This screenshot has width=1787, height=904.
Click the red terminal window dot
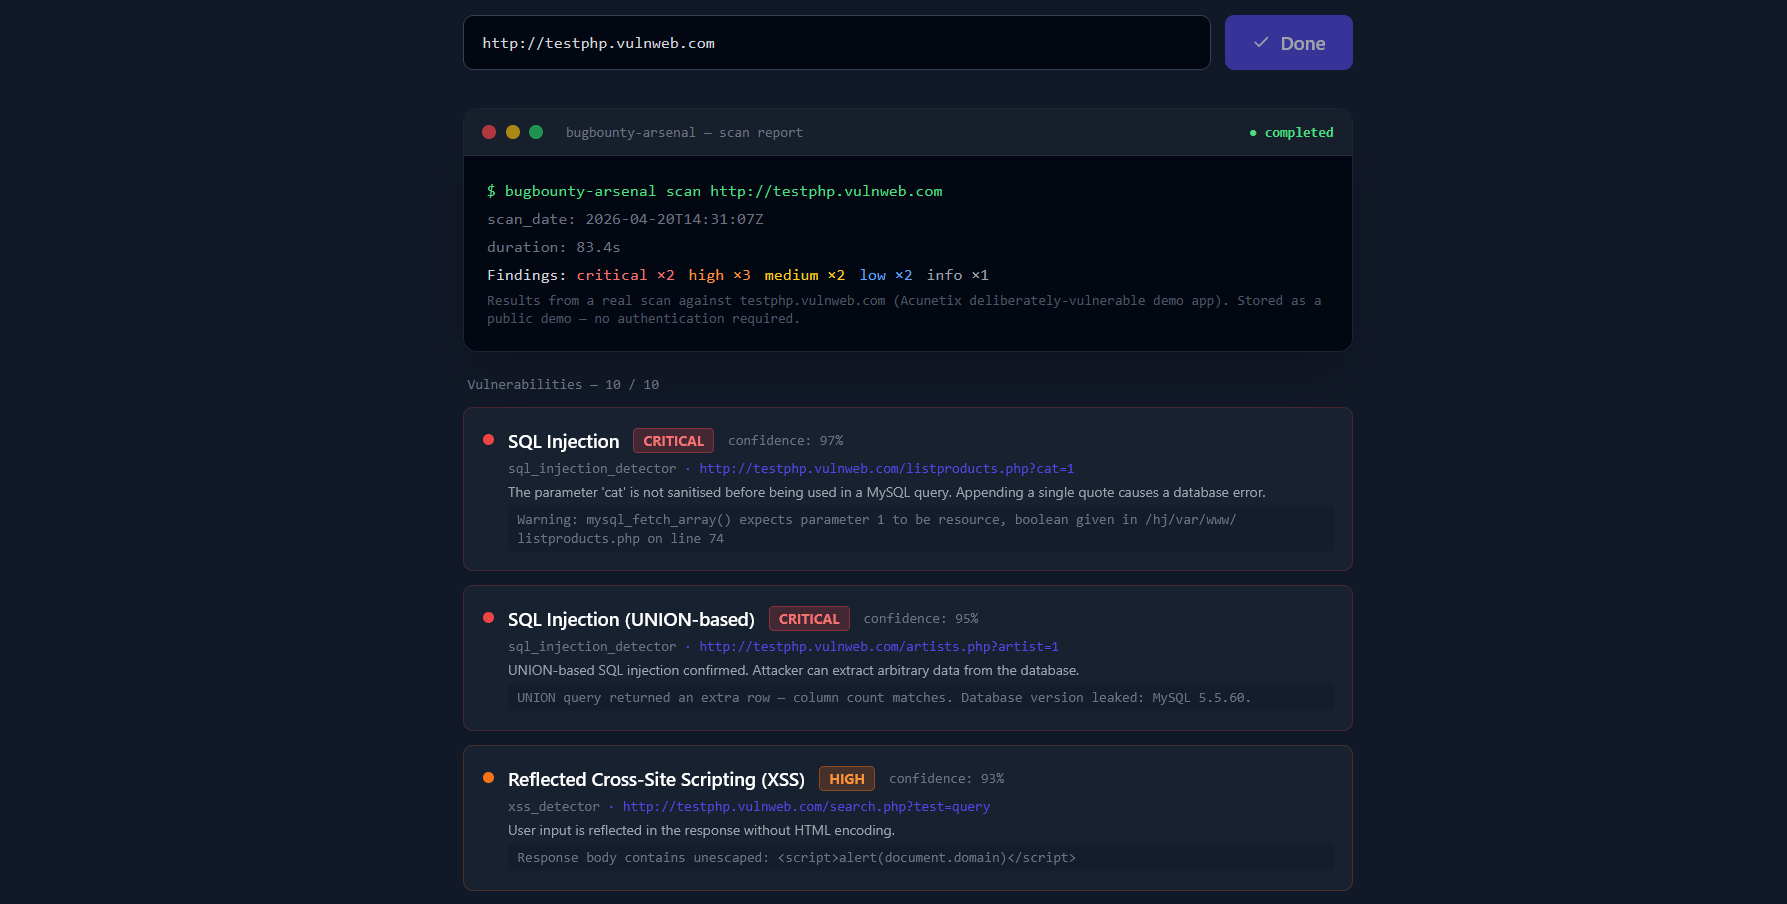[489, 132]
